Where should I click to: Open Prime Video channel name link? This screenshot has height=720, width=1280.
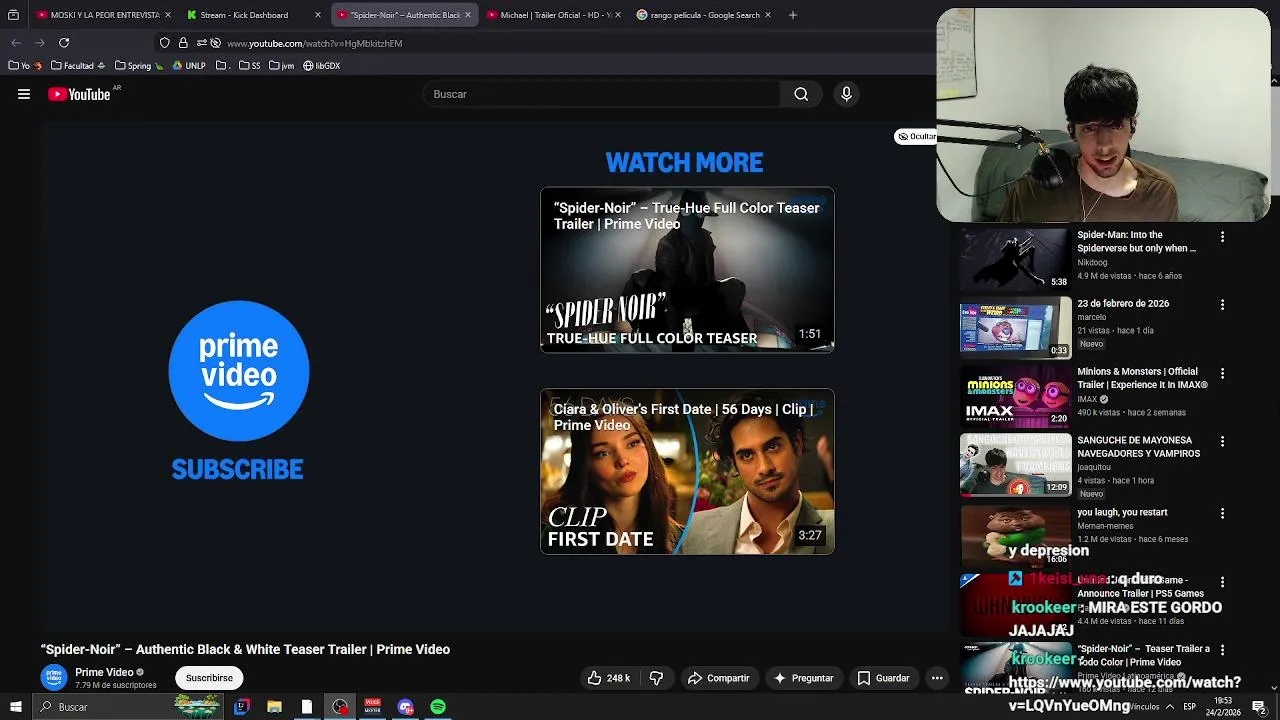click(104, 672)
